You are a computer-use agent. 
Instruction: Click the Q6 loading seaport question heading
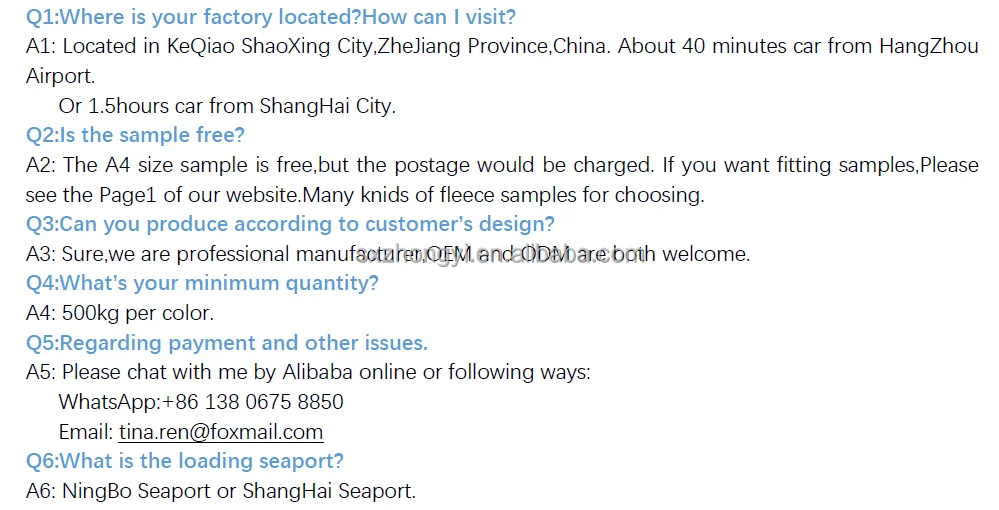pyautogui.click(x=184, y=461)
